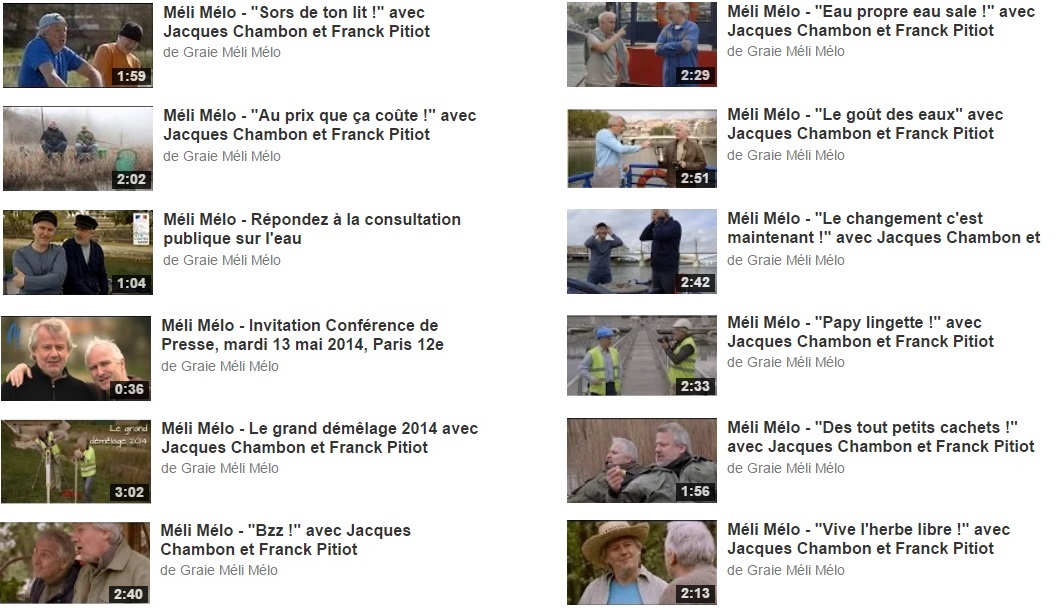Select the "Papy lingette !" video thumbnail

pyautogui.click(x=642, y=355)
